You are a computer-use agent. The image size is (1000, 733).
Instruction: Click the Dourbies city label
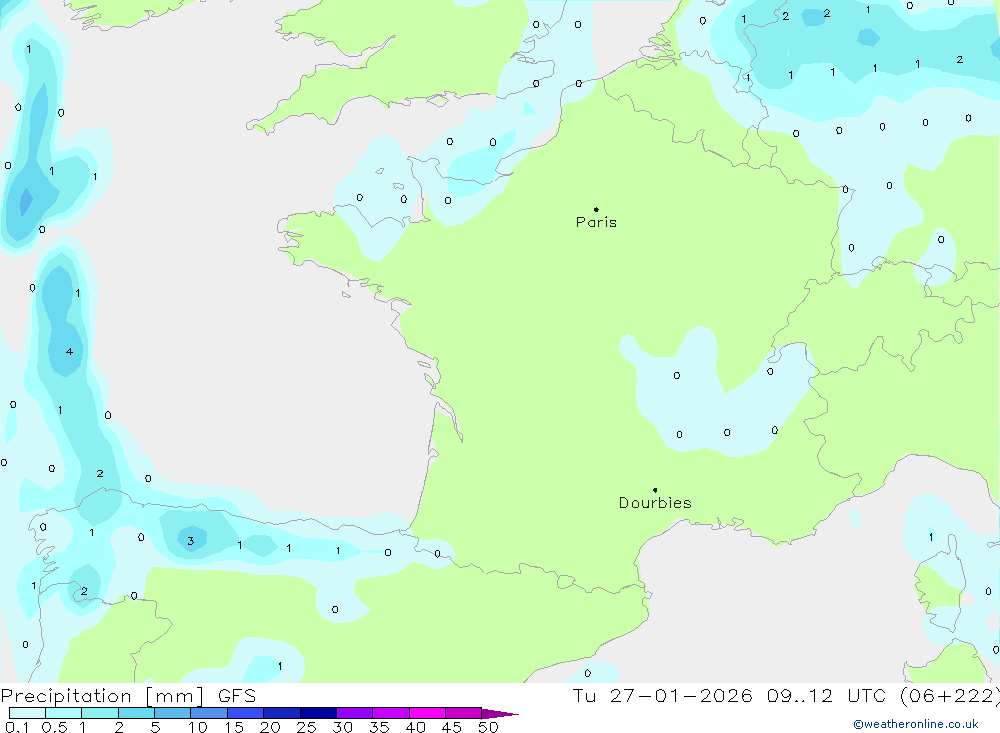pos(655,503)
